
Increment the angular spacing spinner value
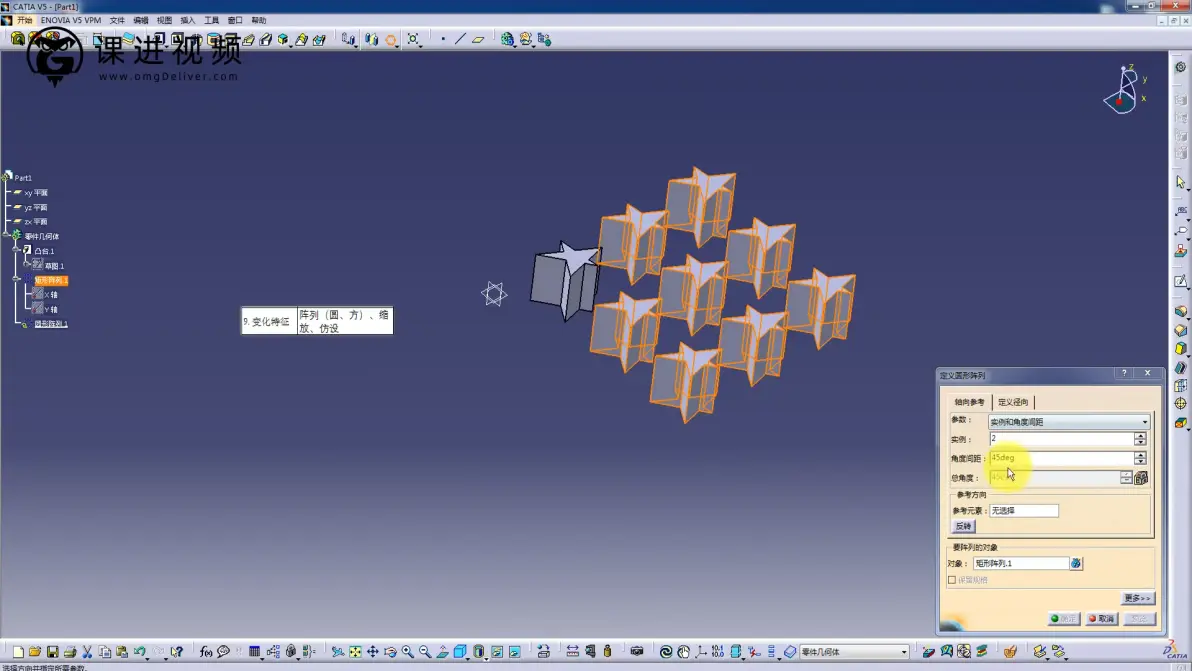[x=1140, y=454]
